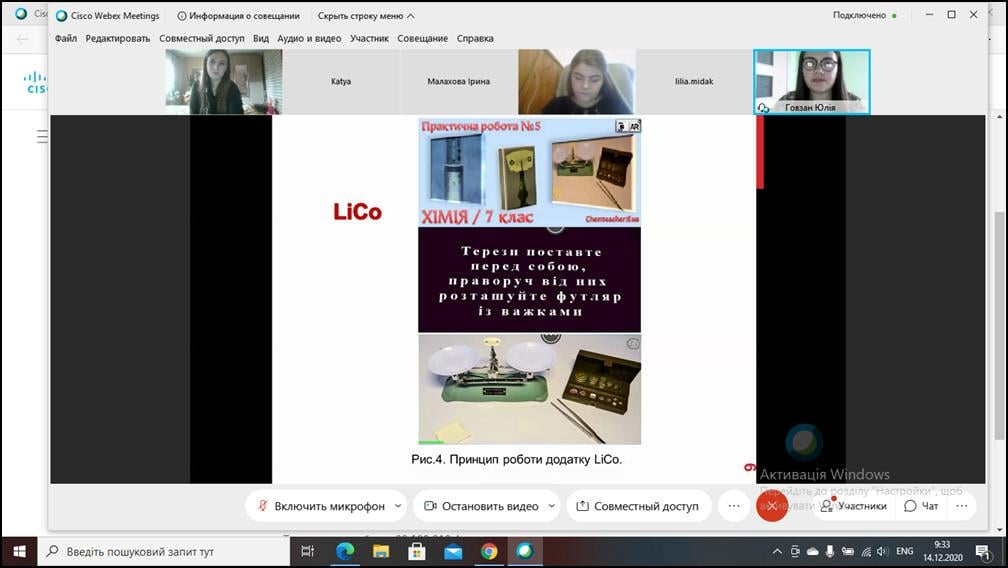
Task: Collapse menu bar via Скрыть строку меню
Action: click(366, 15)
